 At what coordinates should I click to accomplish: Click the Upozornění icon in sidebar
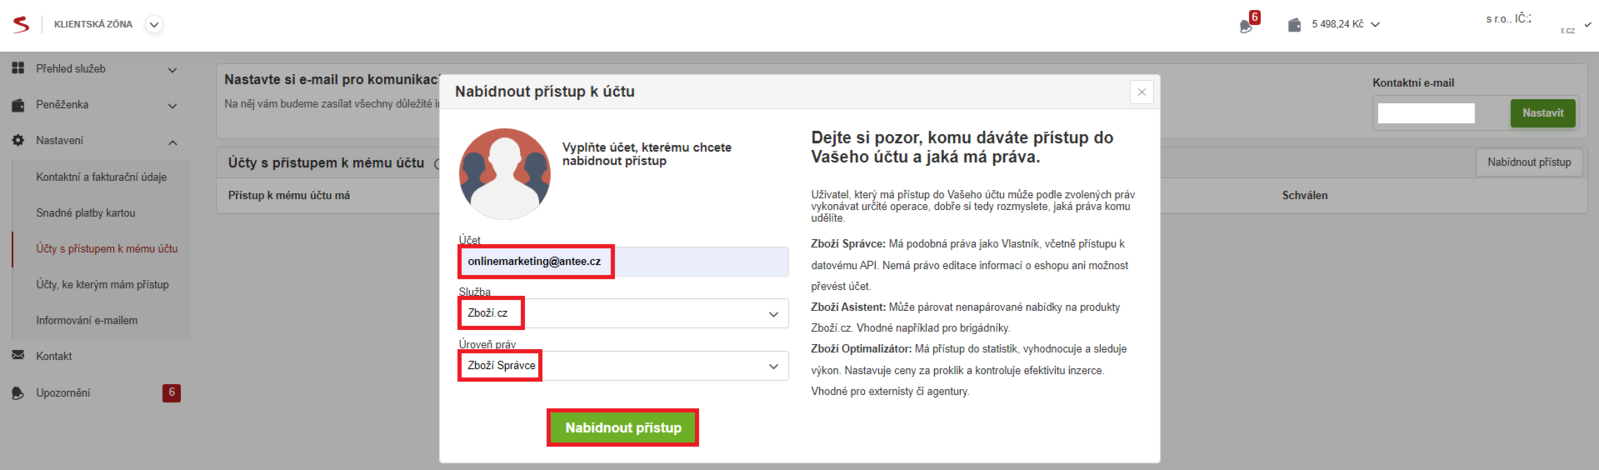[18, 393]
